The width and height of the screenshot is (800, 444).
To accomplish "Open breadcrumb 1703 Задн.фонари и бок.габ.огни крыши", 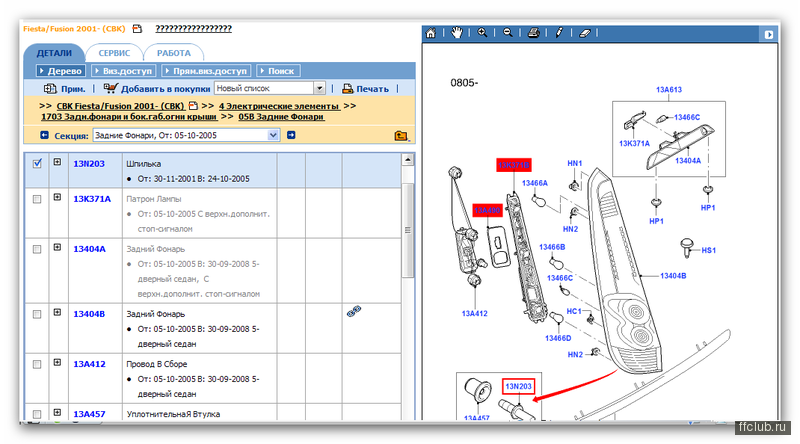I will click(129, 117).
